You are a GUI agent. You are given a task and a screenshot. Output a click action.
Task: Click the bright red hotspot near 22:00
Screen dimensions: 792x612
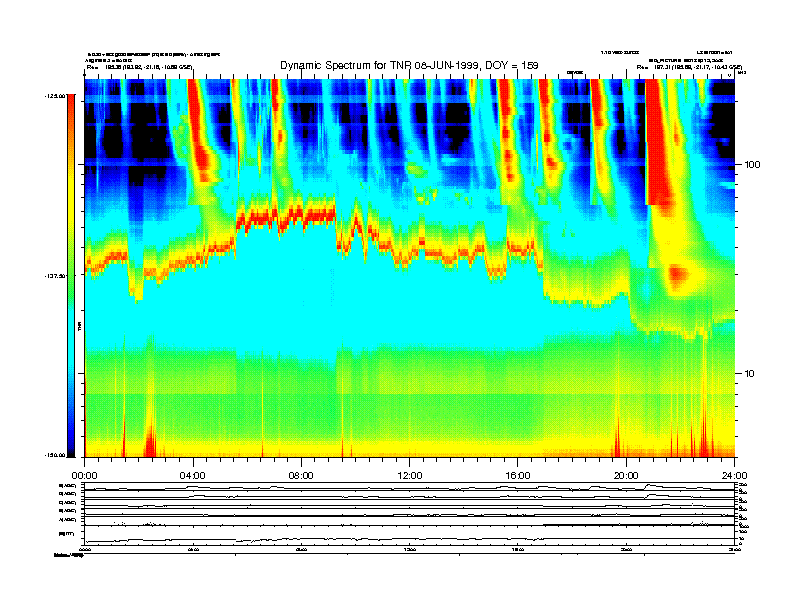[x=678, y=274]
